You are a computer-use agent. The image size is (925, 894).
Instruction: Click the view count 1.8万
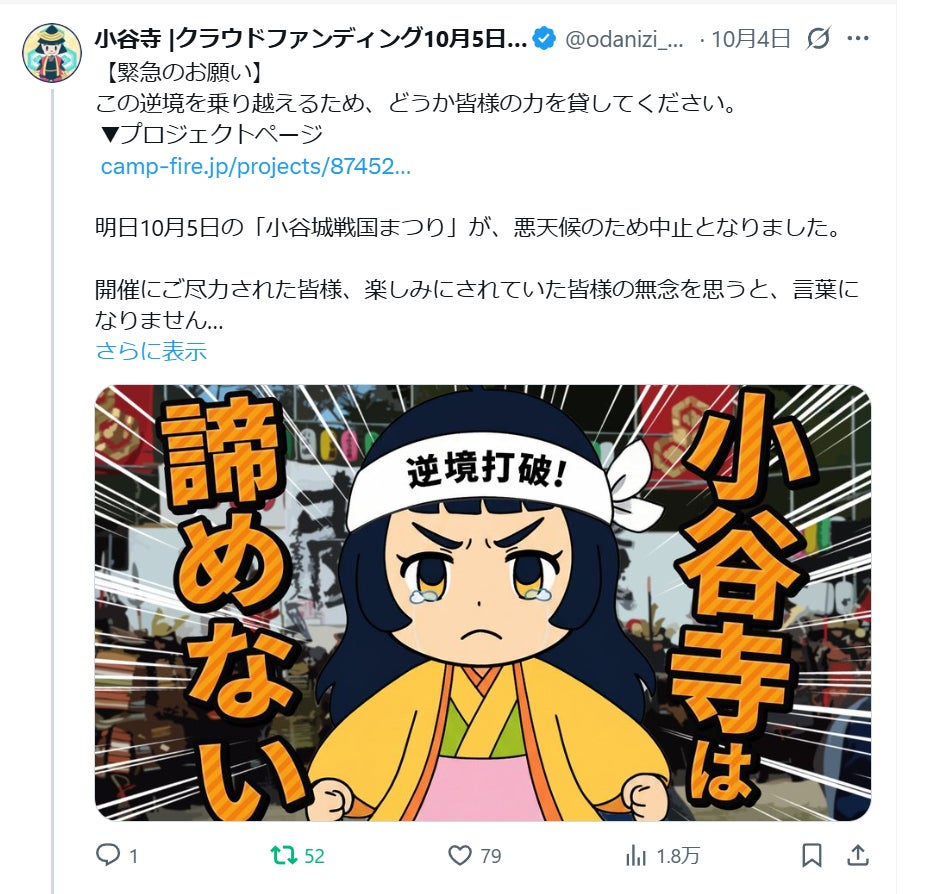tap(678, 856)
